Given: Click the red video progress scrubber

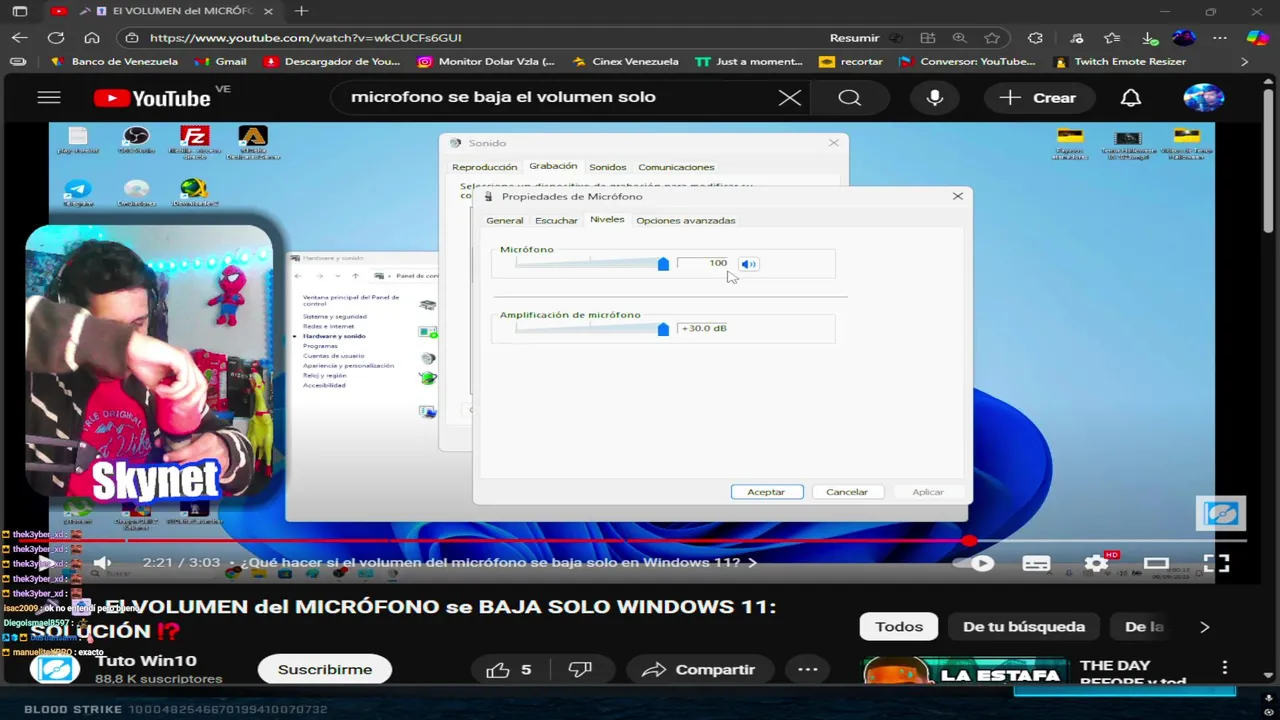Looking at the screenshot, I should tap(969, 540).
